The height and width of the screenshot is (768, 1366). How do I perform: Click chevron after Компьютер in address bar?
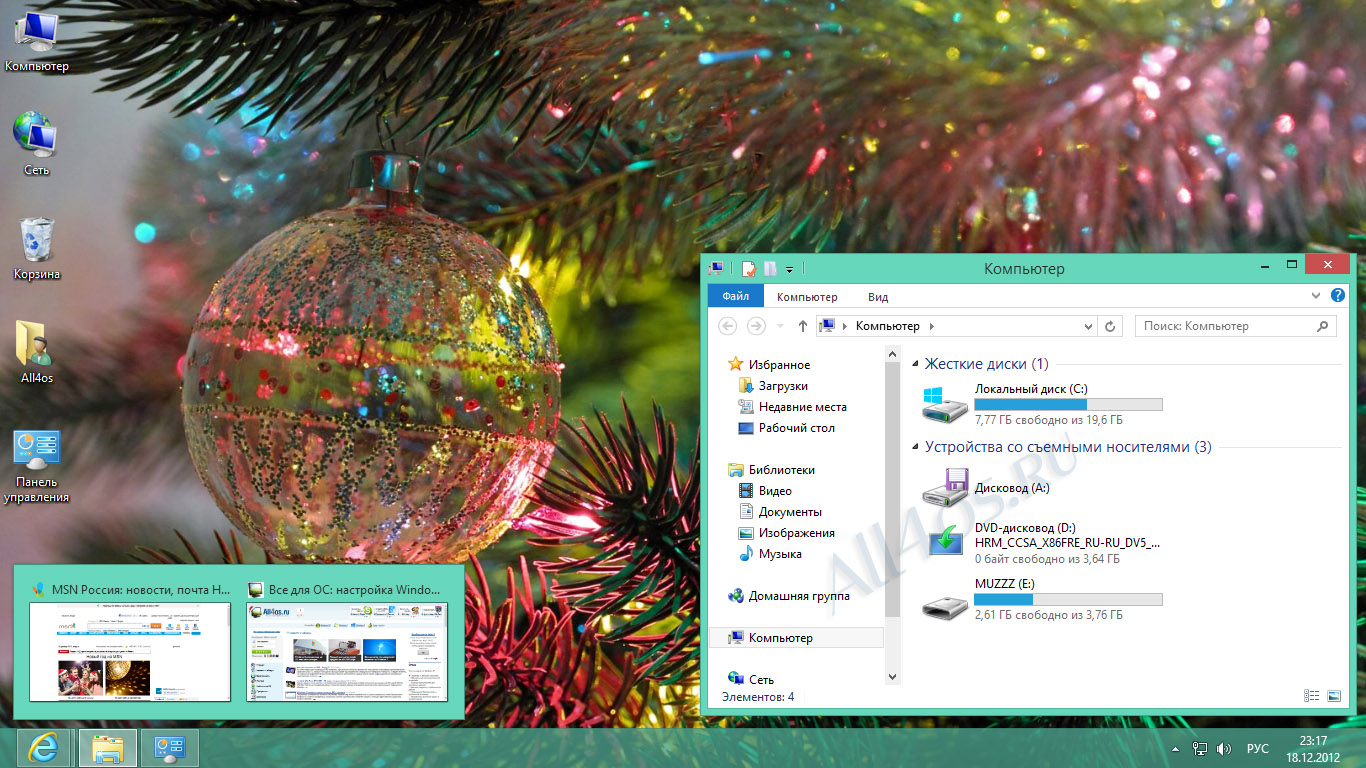point(932,326)
